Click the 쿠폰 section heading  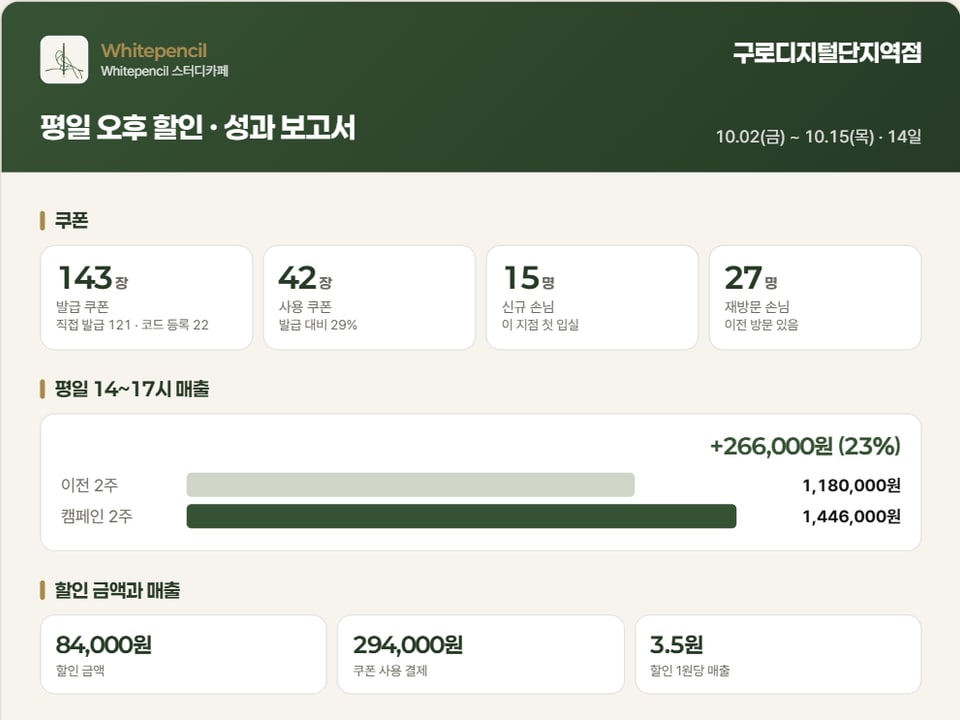[71, 220]
